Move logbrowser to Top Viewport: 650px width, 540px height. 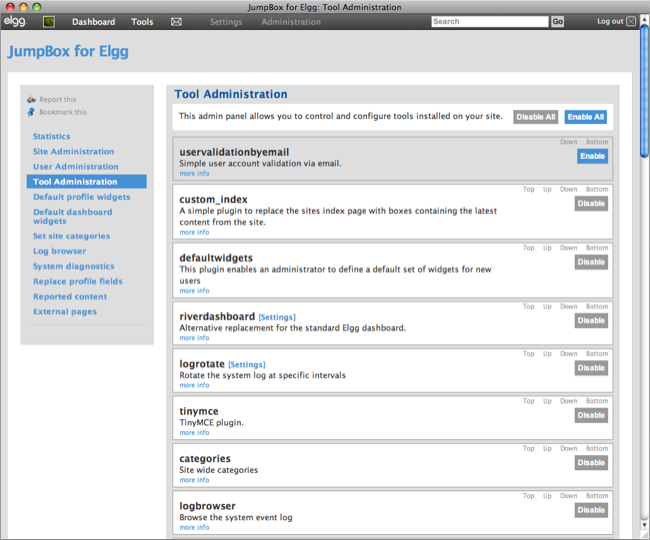(529, 496)
